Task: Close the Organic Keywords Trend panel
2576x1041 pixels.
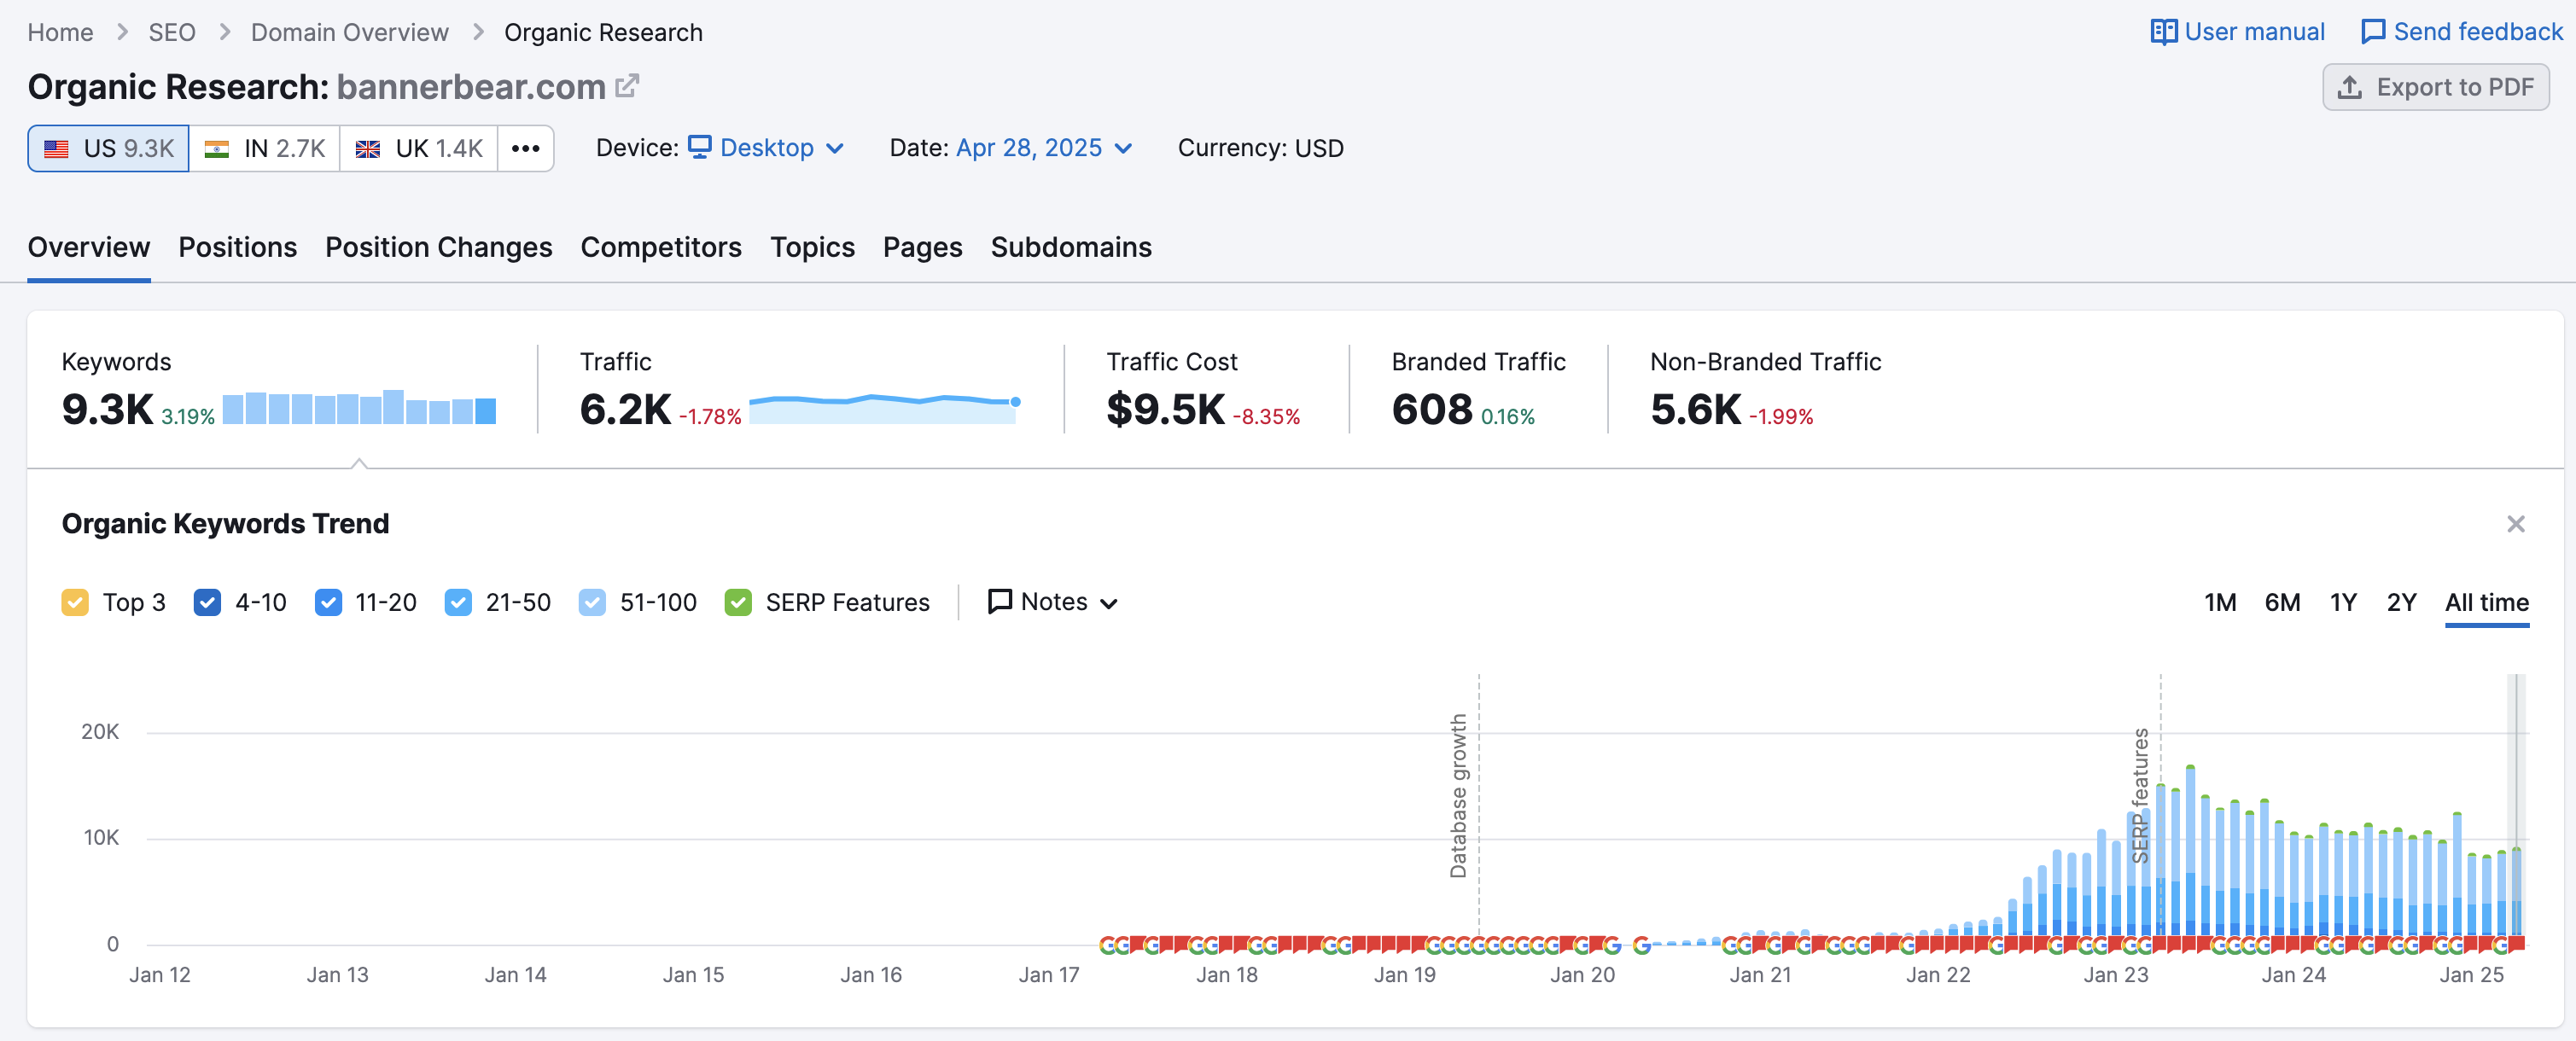Action: 2515,524
